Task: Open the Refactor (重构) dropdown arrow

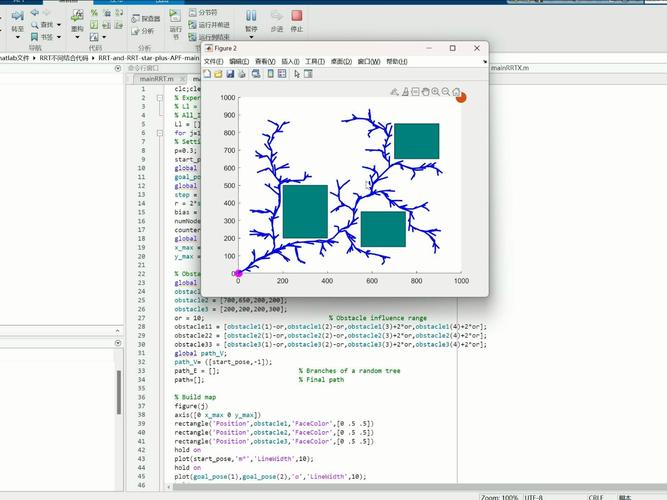Action: pyautogui.click(x=77, y=37)
